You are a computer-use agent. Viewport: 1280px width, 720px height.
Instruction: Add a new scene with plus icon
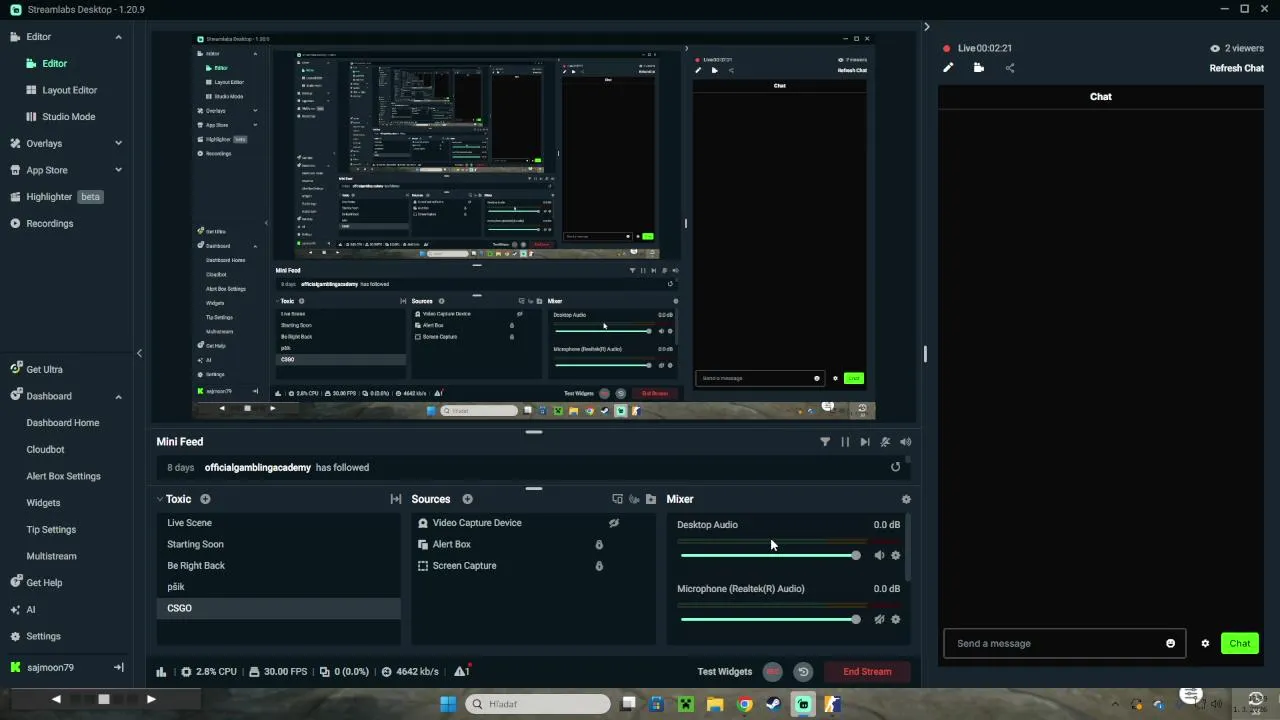pos(205,499)
